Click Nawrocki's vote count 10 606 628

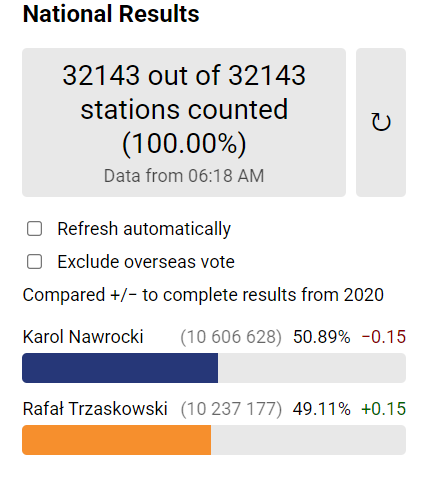click(x=231, y=337)
